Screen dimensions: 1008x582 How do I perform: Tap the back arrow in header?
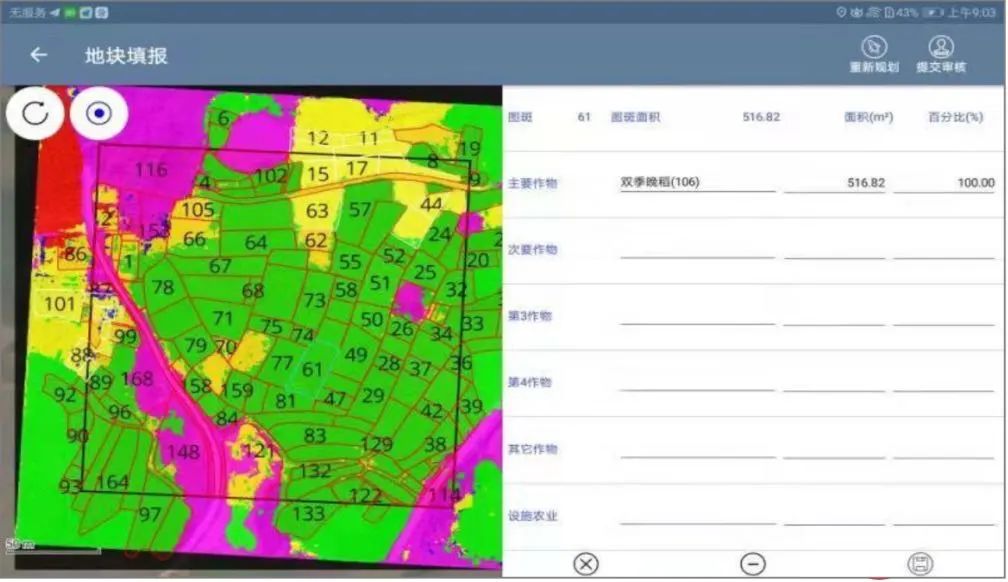(x=38, y=55)
